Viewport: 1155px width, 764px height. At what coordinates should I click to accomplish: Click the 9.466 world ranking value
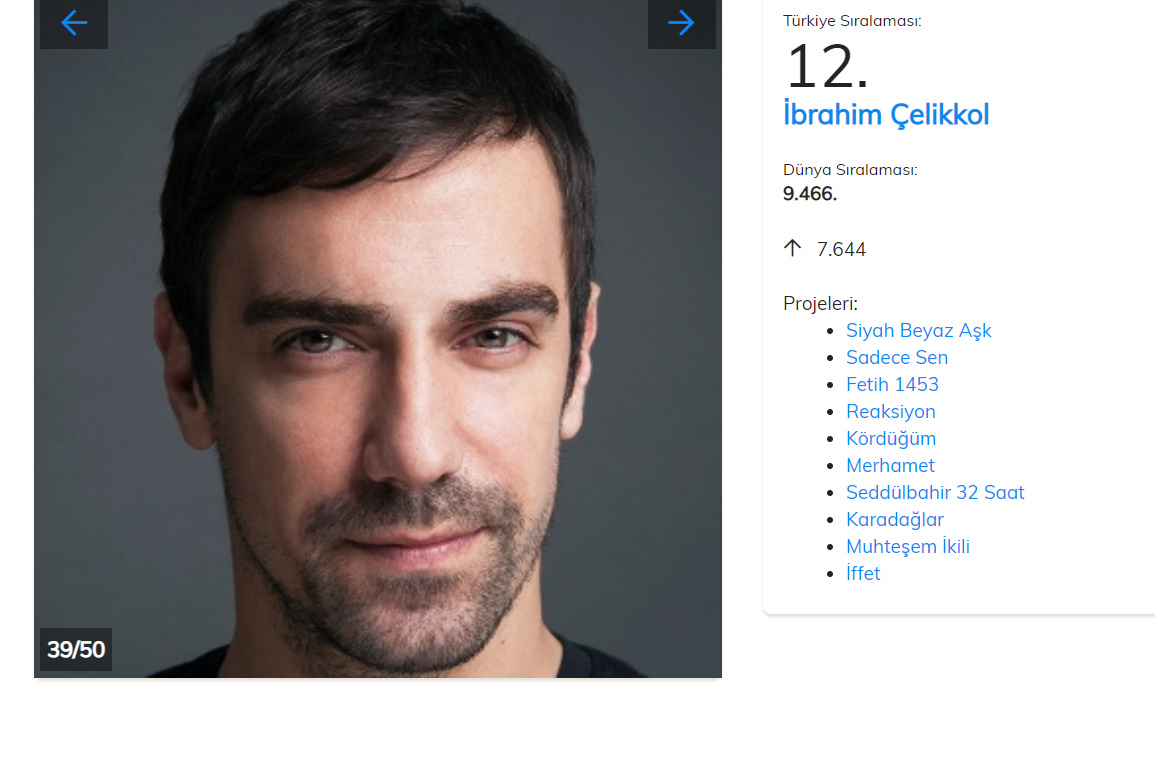(x=810, y=194)
